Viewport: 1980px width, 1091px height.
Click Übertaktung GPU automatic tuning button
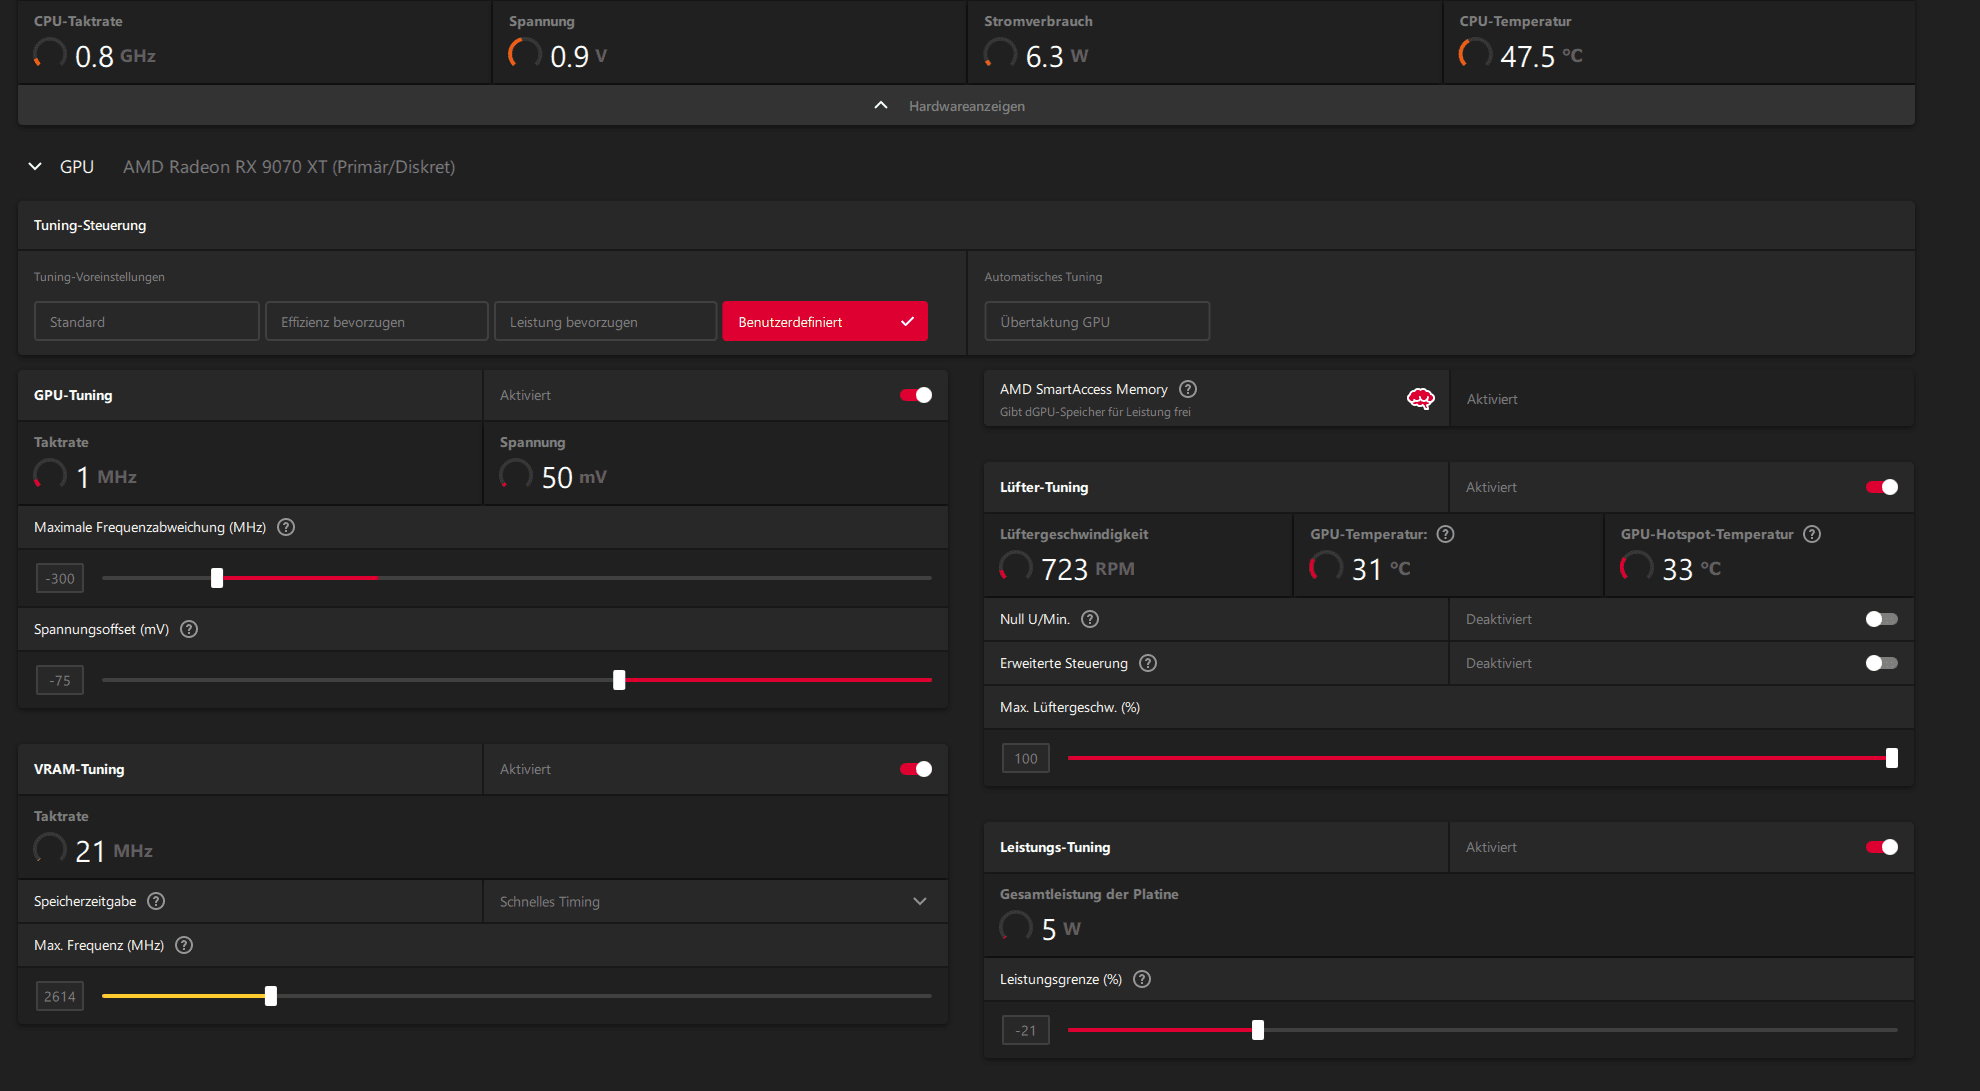(x=1096, y=322)
